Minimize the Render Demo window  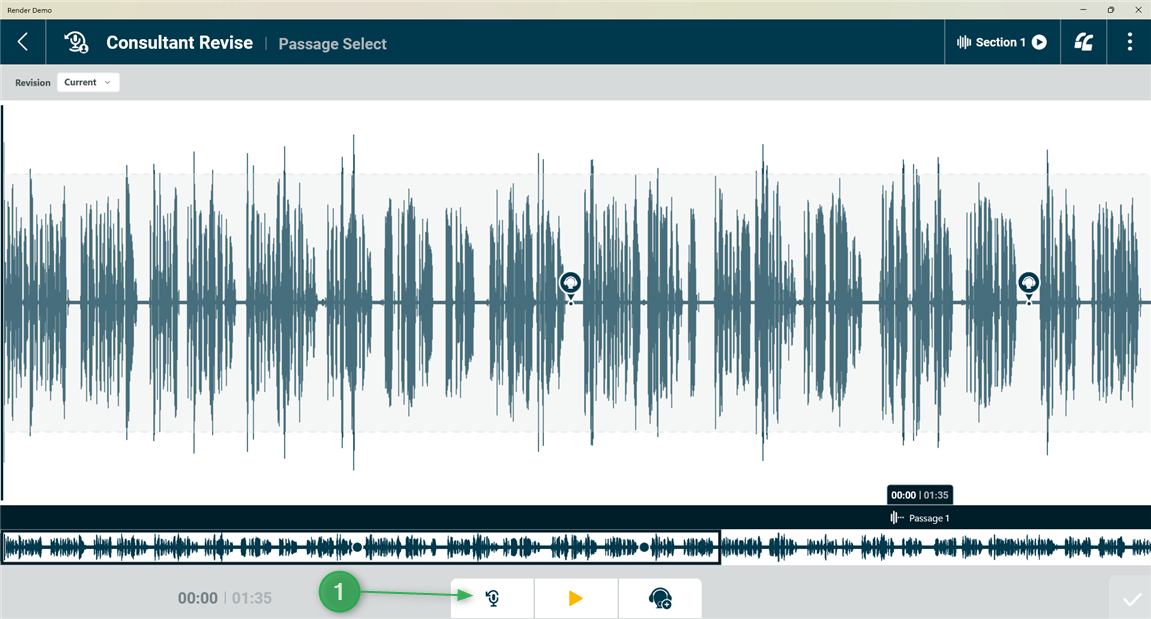(x=1083, y=10)
